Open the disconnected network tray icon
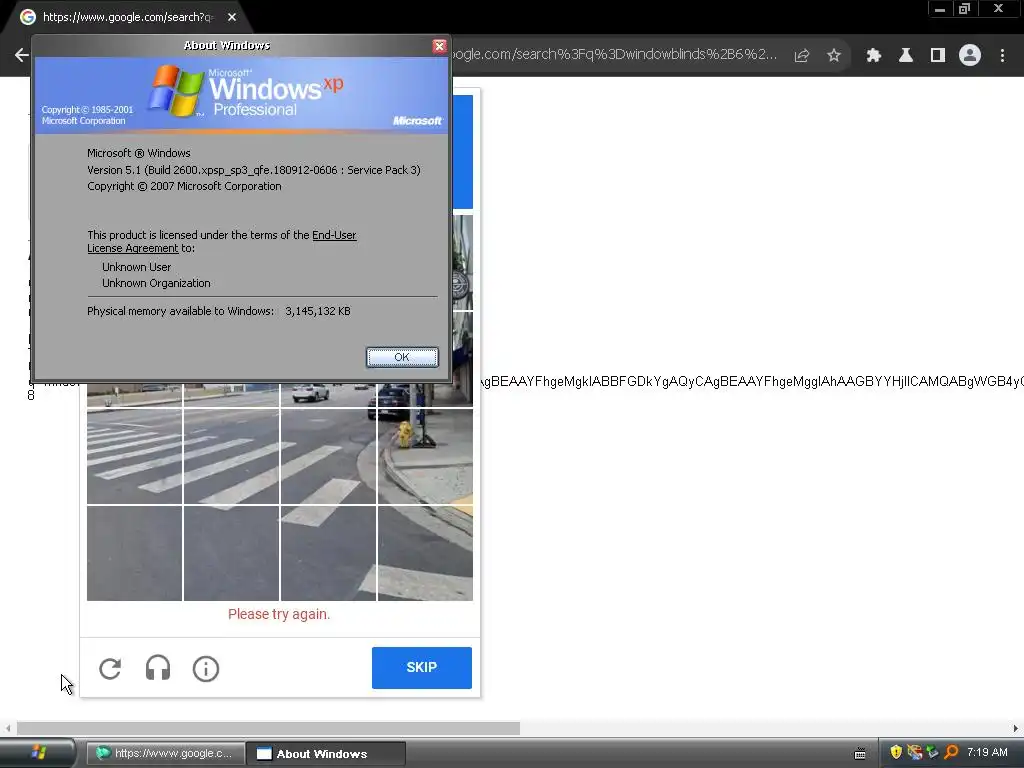The image size is (1024, 768). click(x=914, y=752)
